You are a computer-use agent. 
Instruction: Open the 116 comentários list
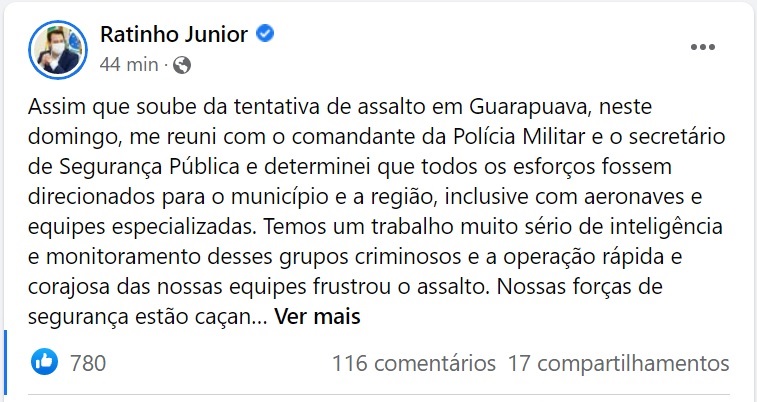pos(414,362)
